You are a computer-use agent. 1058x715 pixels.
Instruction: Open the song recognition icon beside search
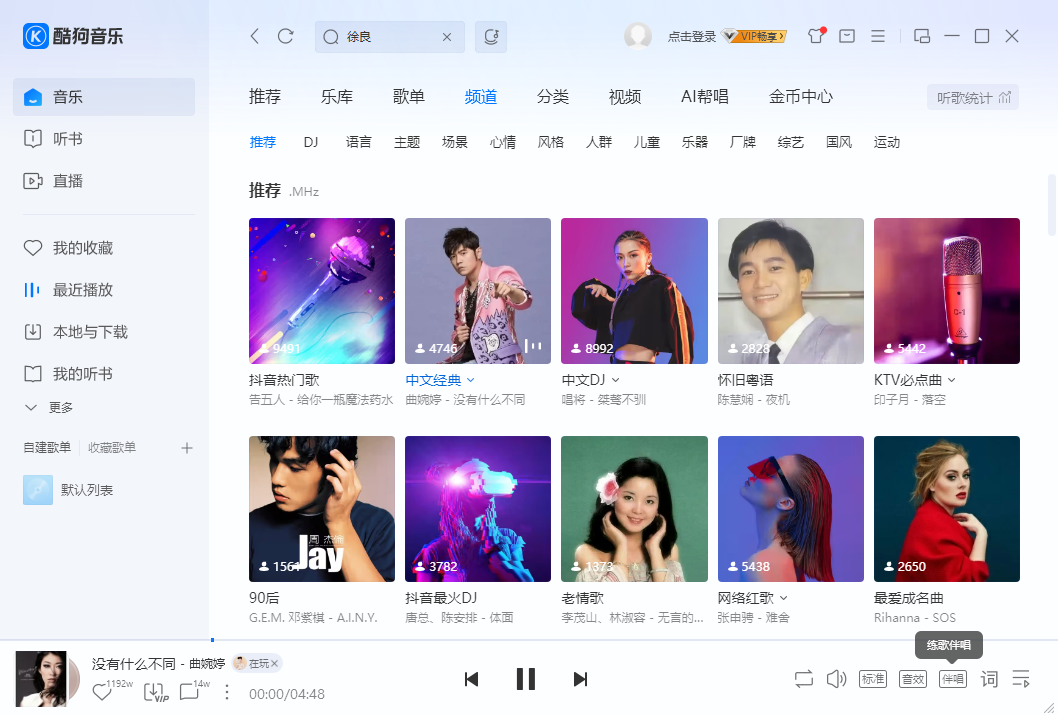491,36
